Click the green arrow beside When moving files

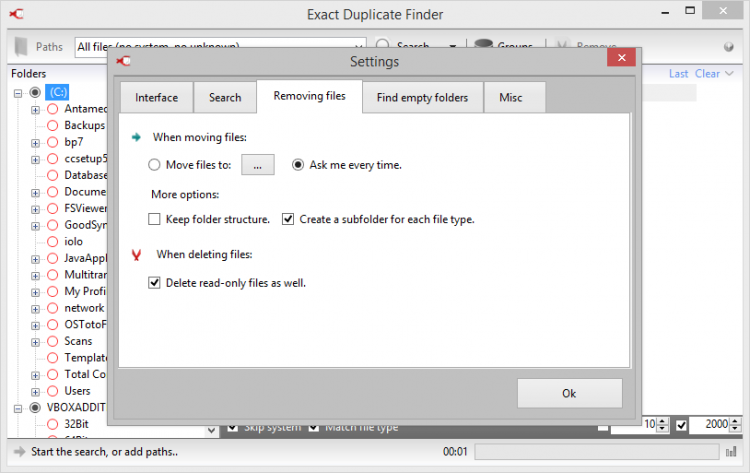click(x=136, y=137)
